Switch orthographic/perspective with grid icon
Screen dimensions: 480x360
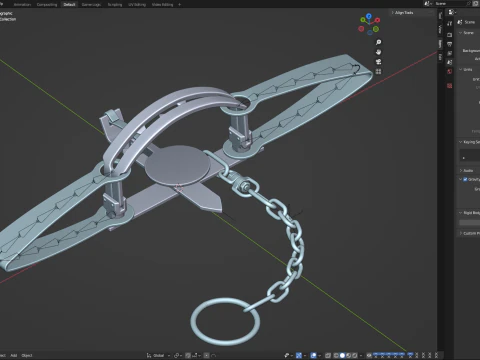378,71
